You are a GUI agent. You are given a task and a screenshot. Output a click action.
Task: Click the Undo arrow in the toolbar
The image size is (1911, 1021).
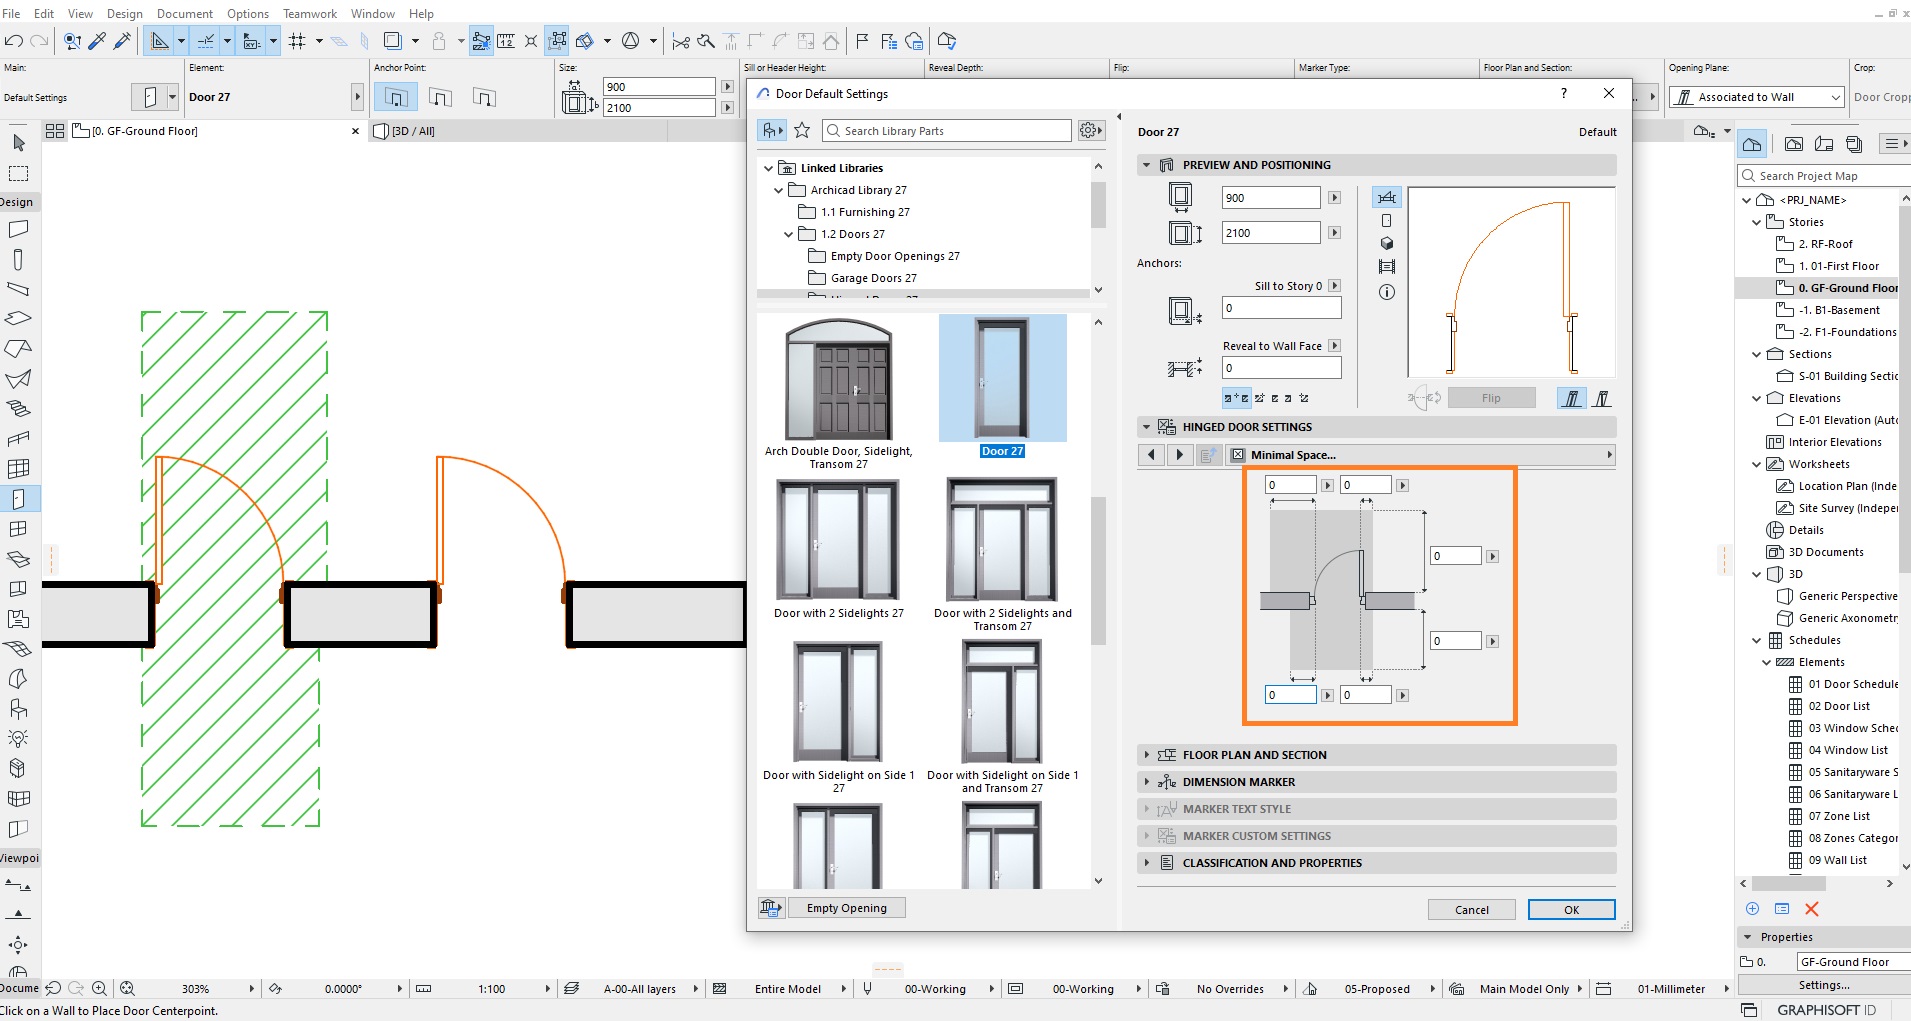tap(14, 41)
